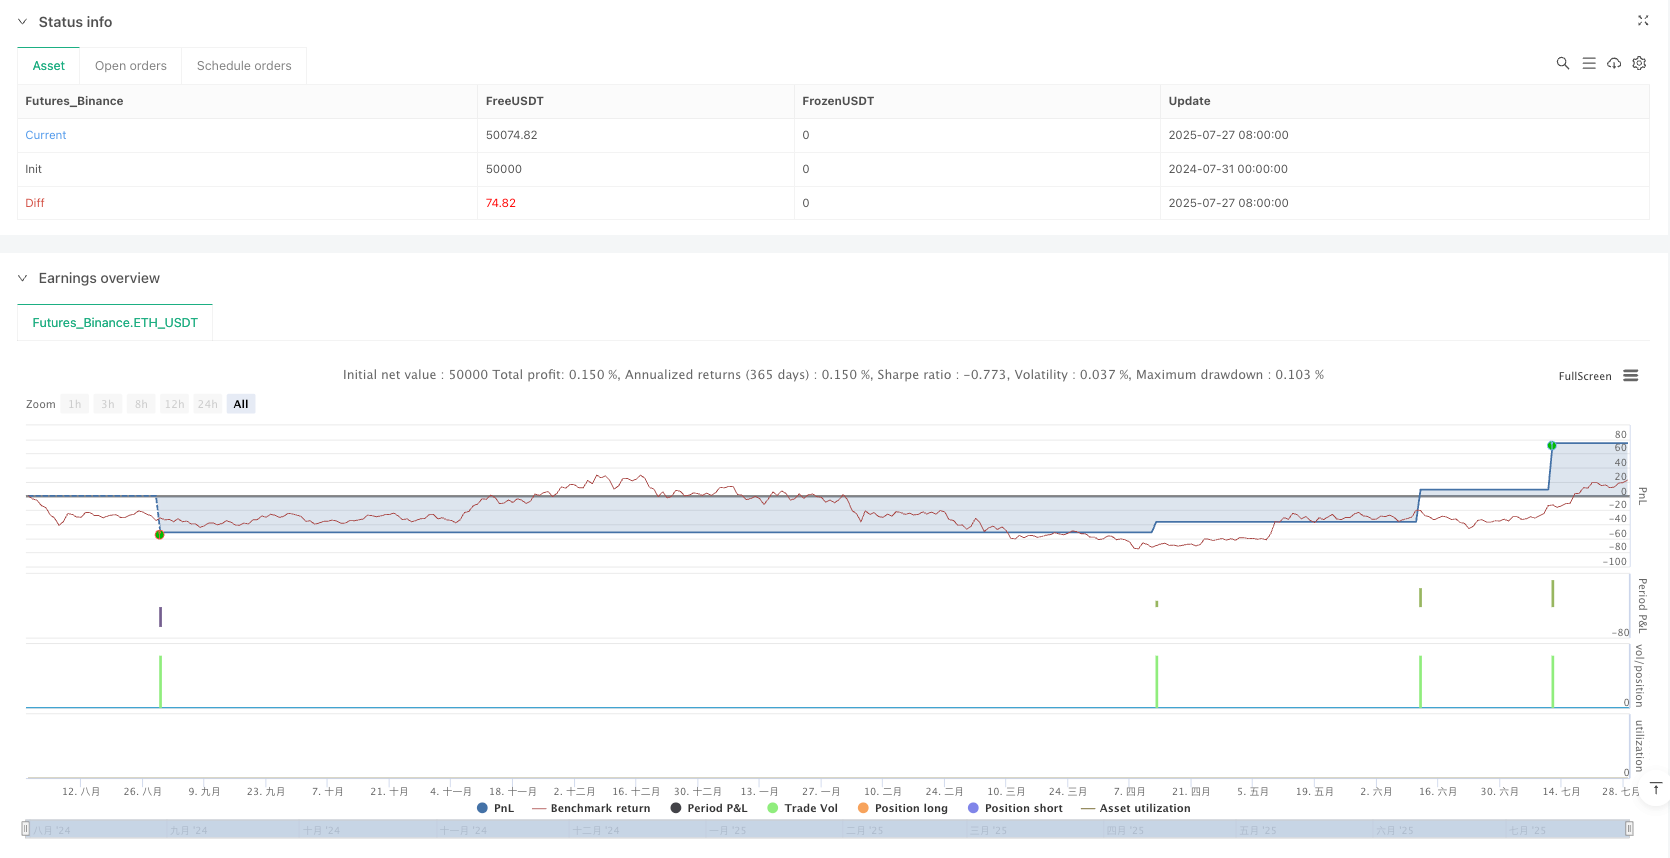The width and height of the screenshot is (1670, 858).
Task: Click the search magnifier icon
Action: click(x=1562, y=63)
